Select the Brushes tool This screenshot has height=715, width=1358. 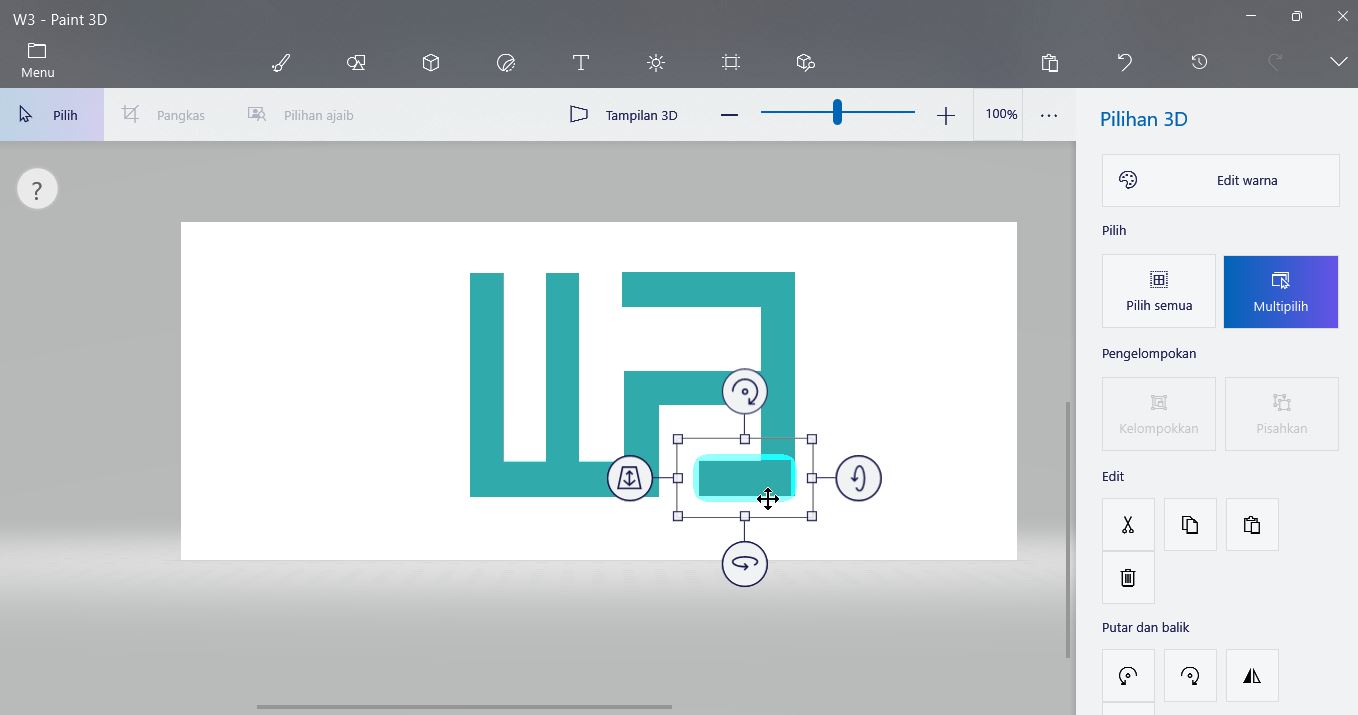(280, 62)
